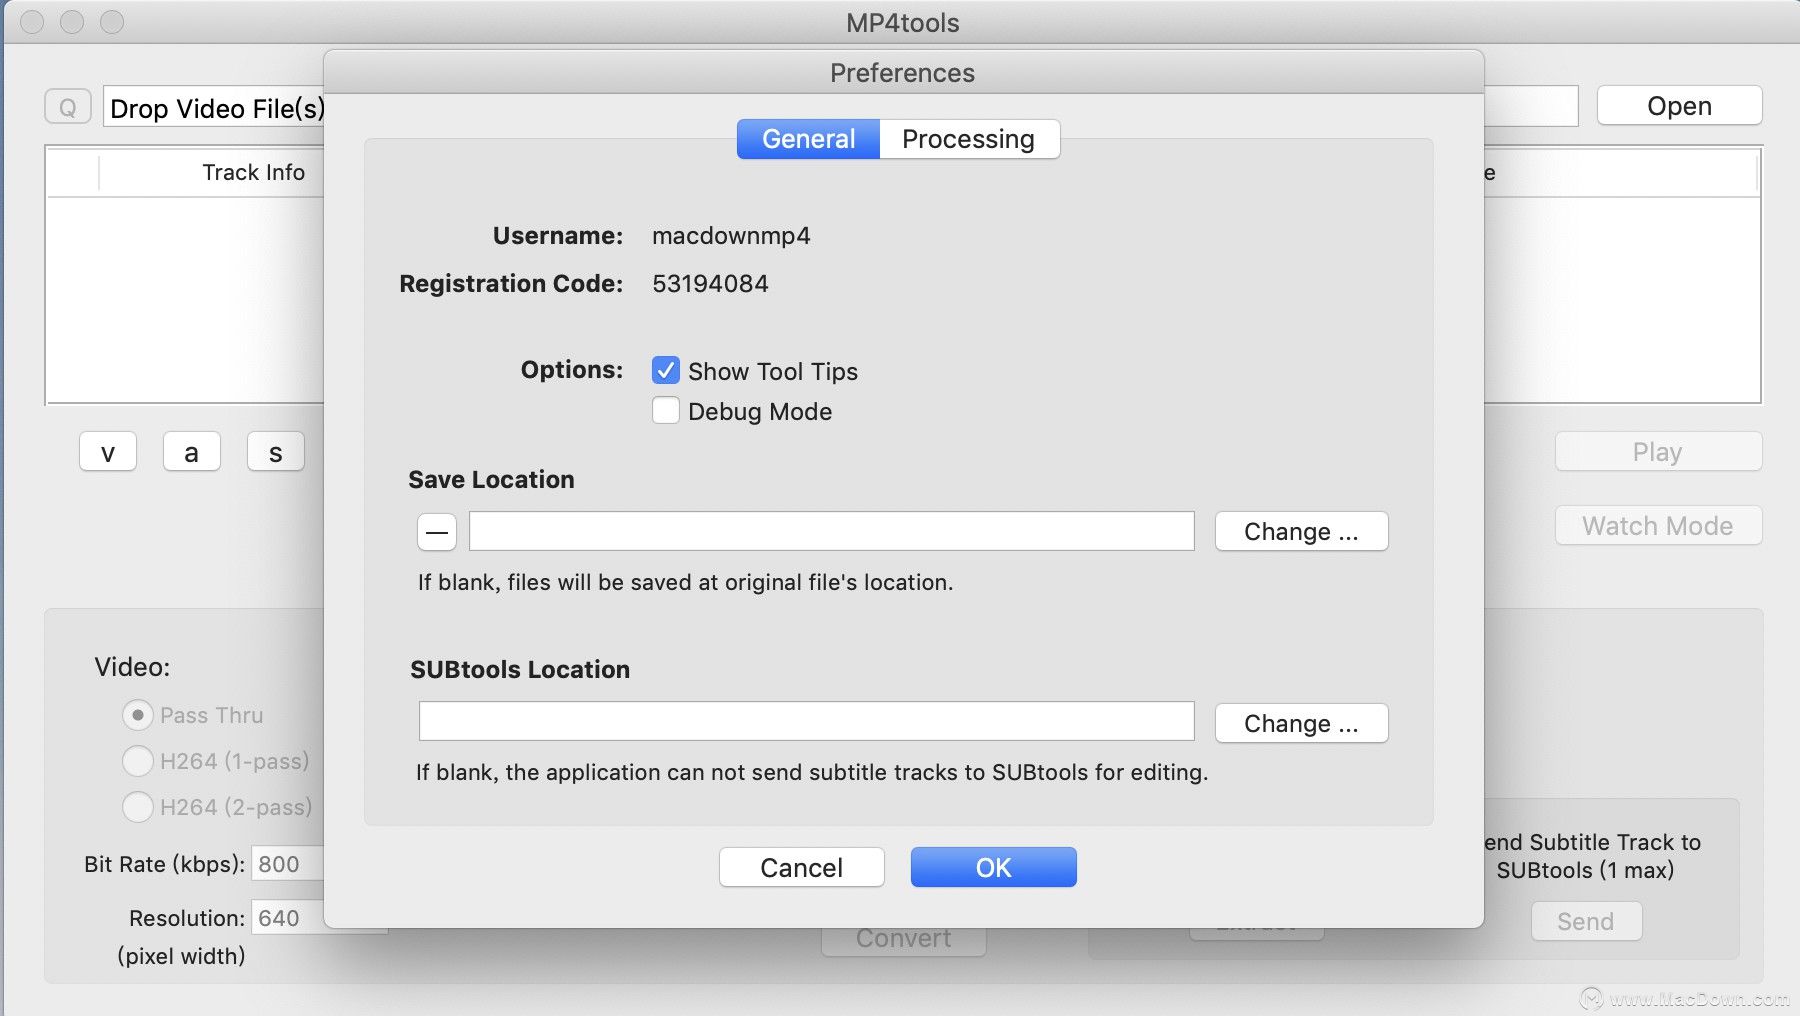Screen dimensions: 1800x1016
Task: Click Change for SUBtools Location
Action: (1301, 723)
